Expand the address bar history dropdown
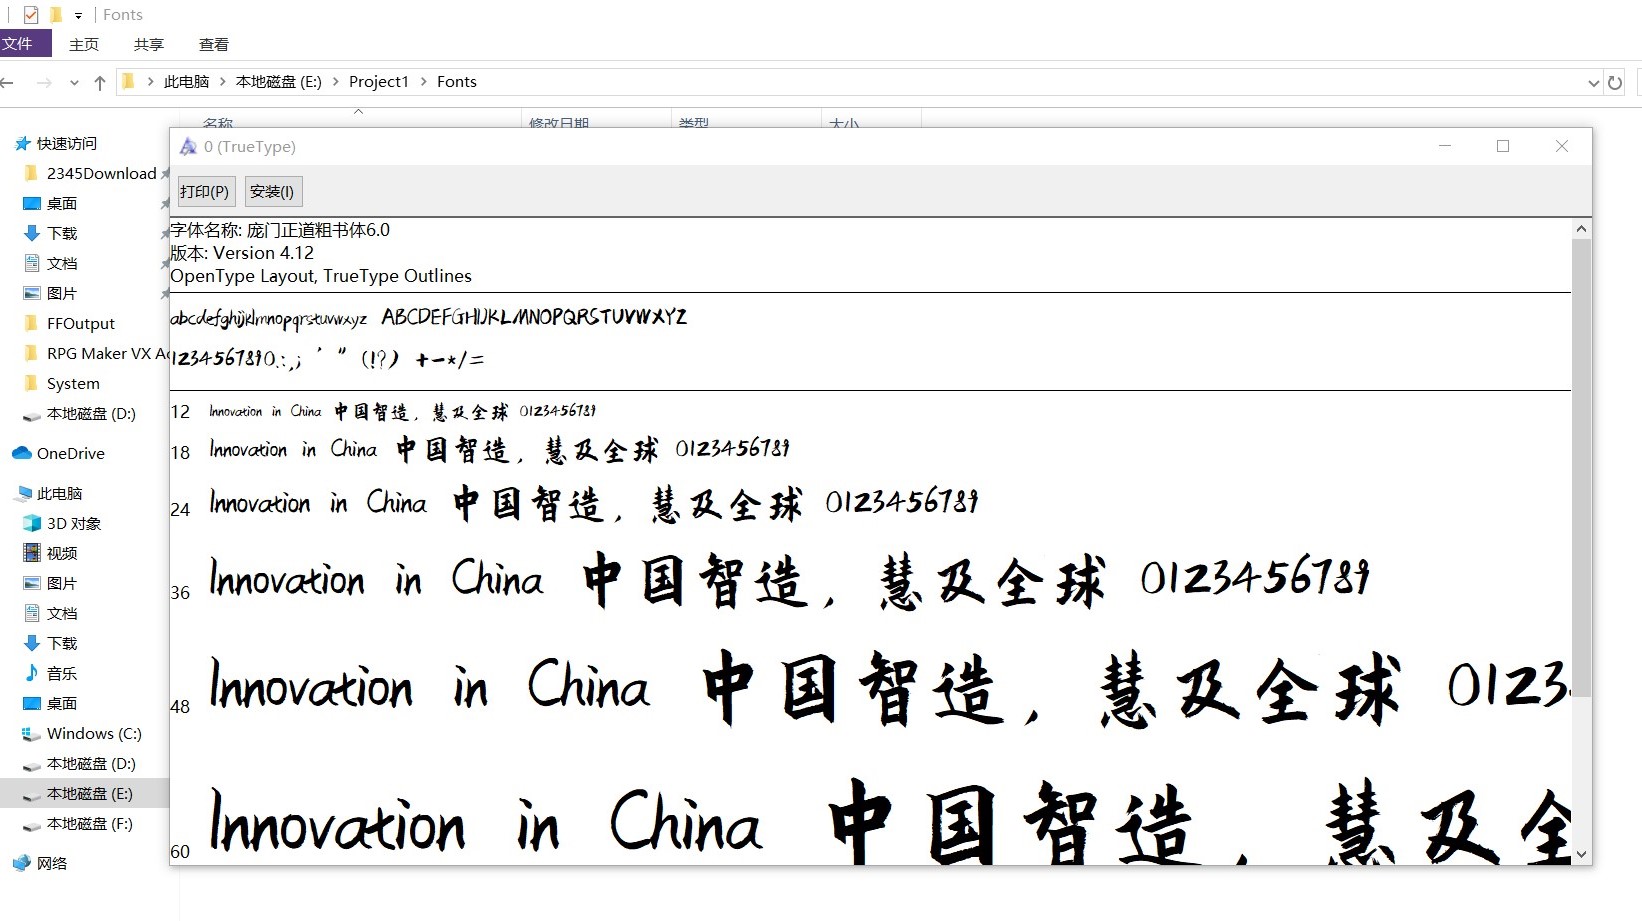The height and width of the screenshot is (921, 1642). pyautogui.click(x=1594, y=83)
